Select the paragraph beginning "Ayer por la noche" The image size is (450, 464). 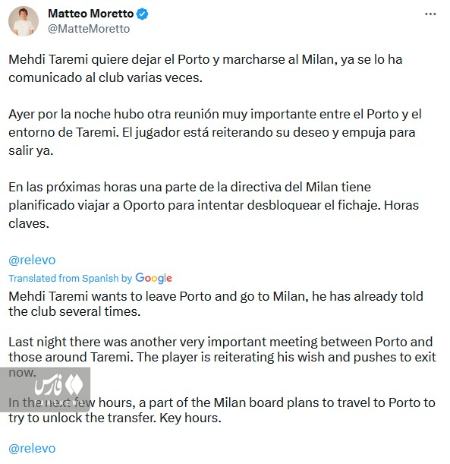[x=215, y=132]
